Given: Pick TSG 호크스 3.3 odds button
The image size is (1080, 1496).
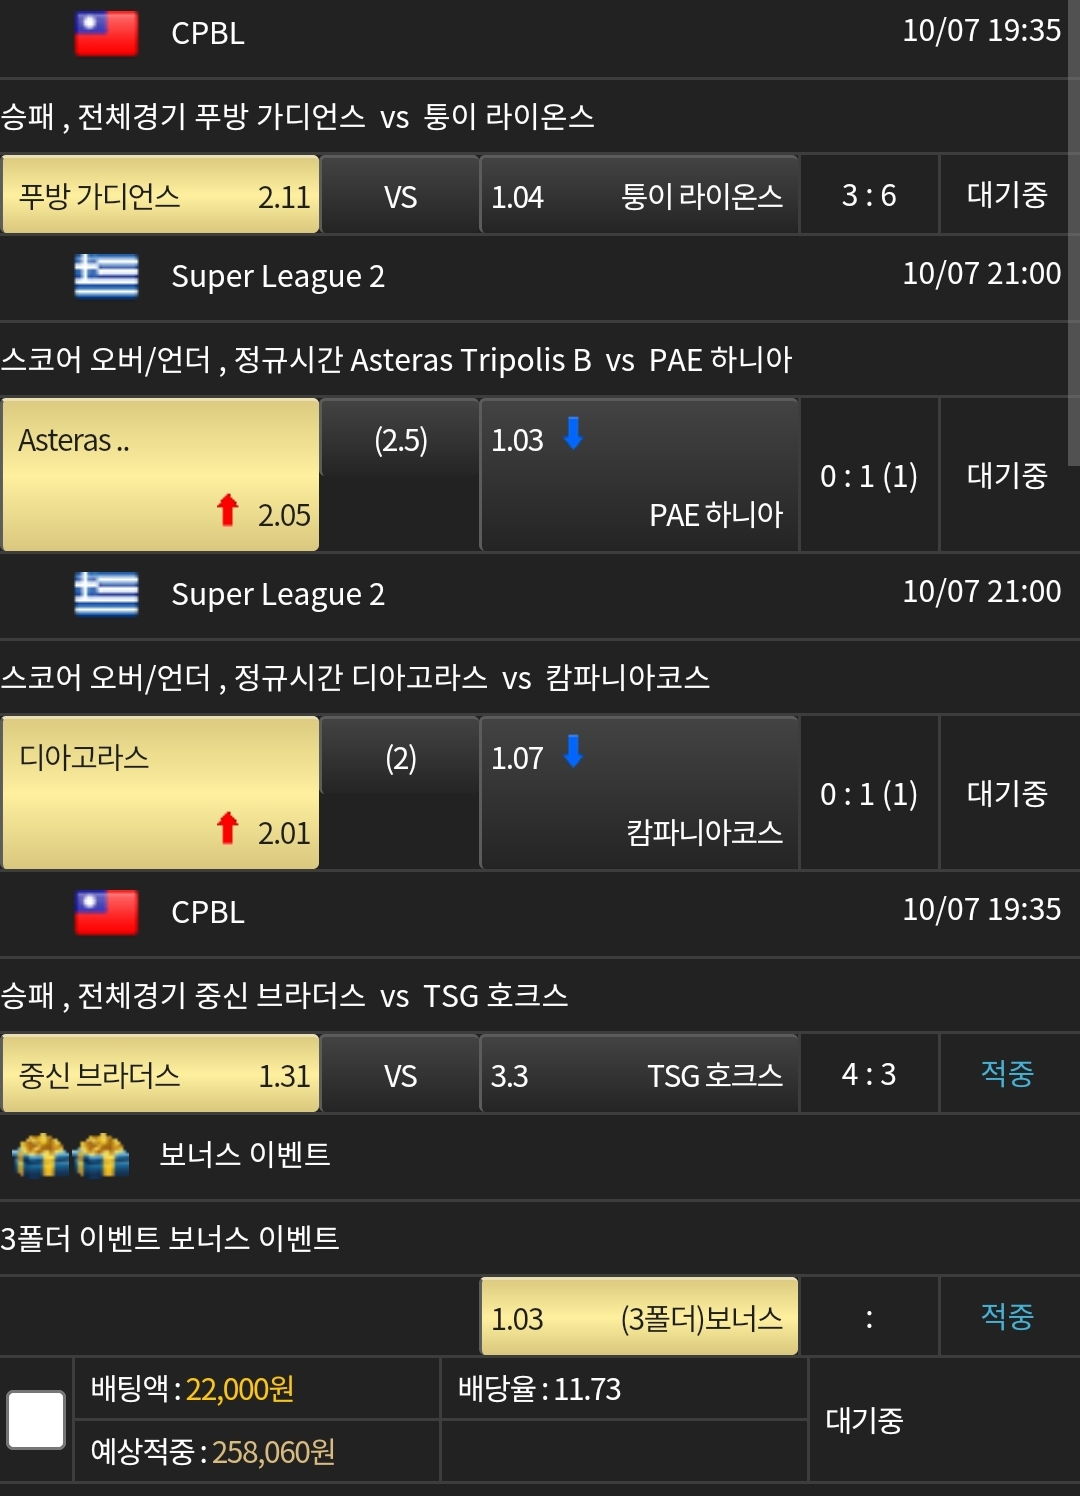Looking at the screenshot, I should coord(639,1074).
